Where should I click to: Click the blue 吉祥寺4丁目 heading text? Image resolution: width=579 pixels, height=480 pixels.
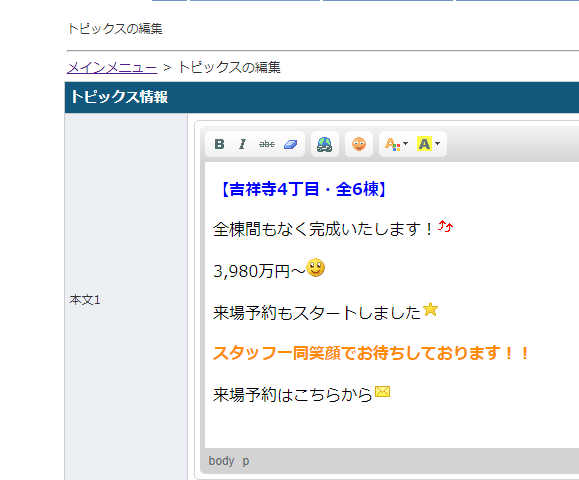coord(303,189)
